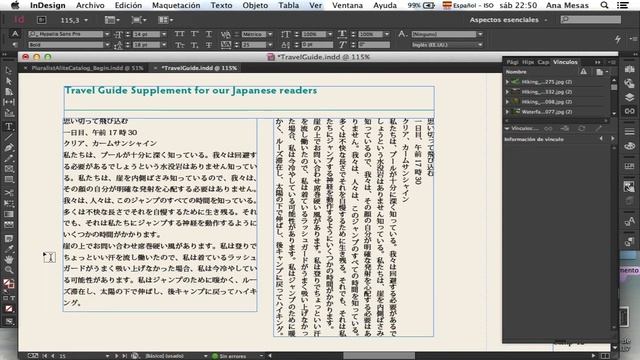Click the Edit Original pencil button
Viewport: 640px width, 360px height.
[598, 129]
